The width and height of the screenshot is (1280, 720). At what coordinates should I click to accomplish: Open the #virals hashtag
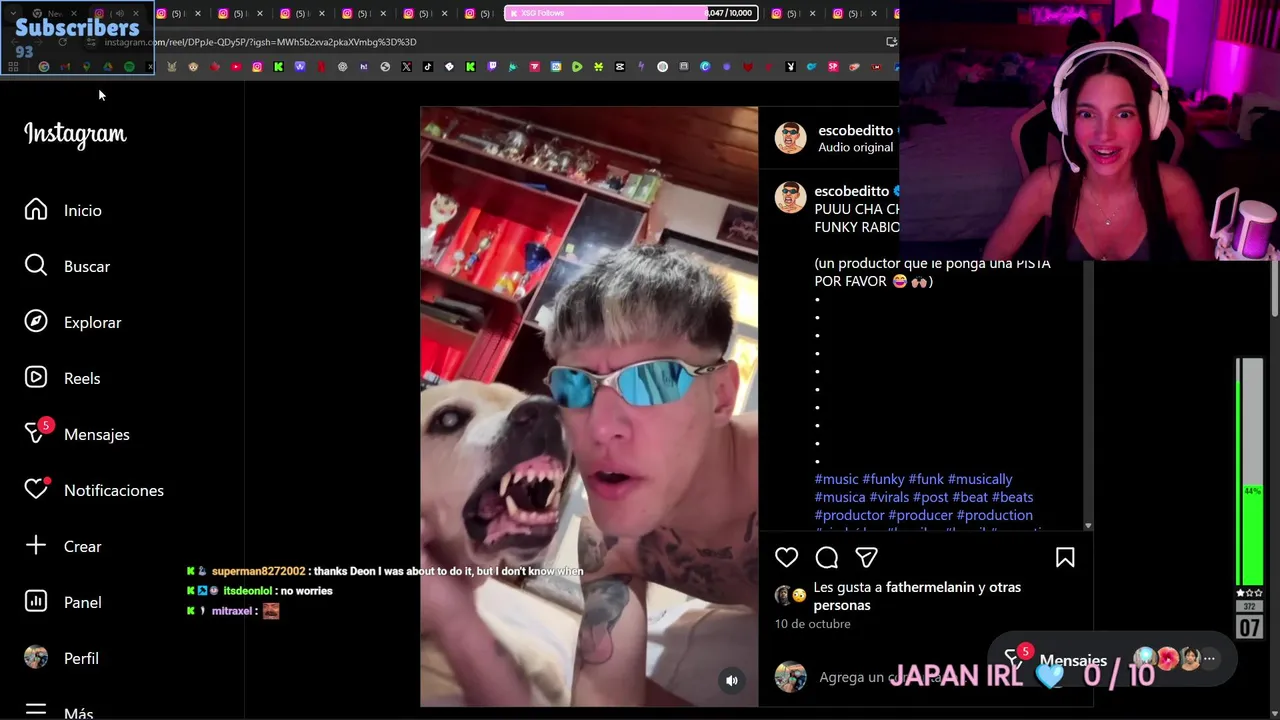889,497
